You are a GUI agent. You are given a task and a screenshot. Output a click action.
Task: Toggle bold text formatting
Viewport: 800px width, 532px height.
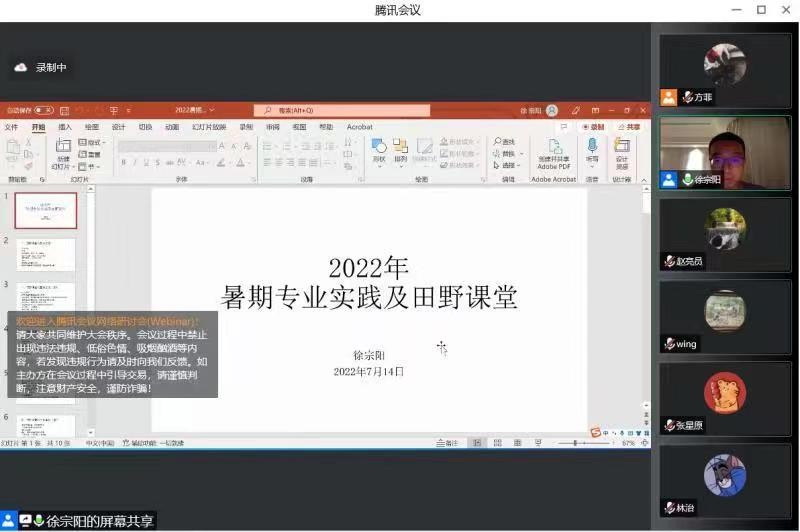point(123,162)
